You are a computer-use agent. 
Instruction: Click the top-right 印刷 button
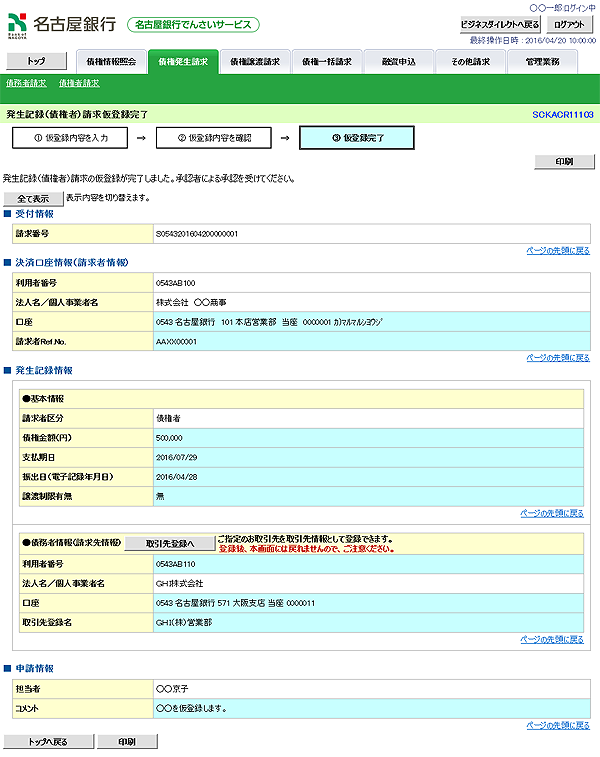pos(564,161)
